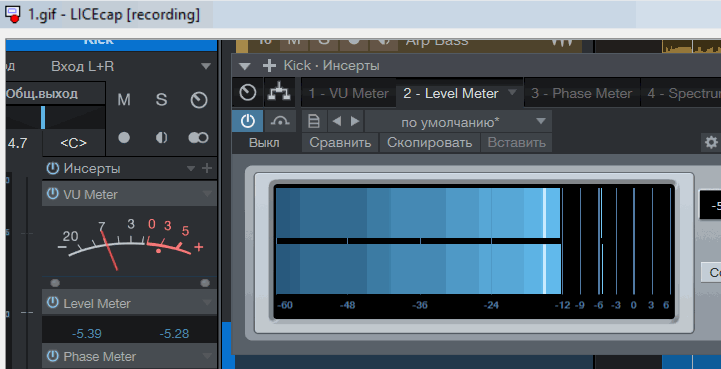Image resolution: width=721 pixels, height=369 pixels.
Task: Toggle power for all Инсерты
Action: tap(53, 168)
